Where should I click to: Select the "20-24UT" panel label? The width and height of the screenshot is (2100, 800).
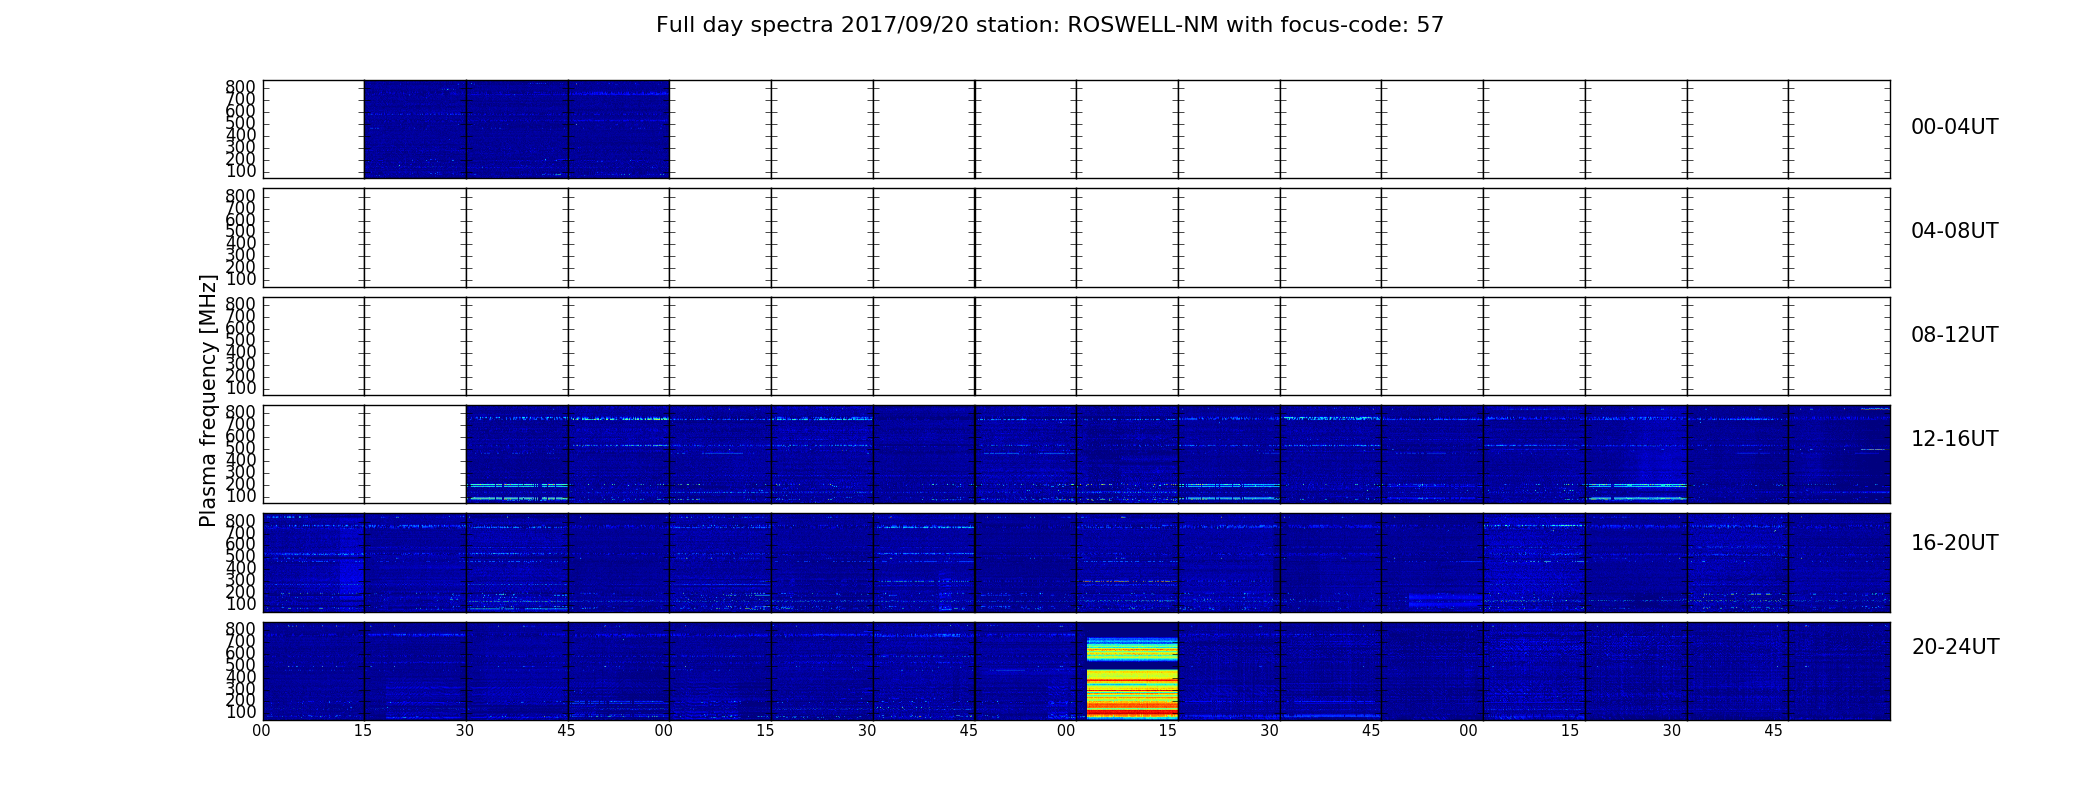point(1955,647)
